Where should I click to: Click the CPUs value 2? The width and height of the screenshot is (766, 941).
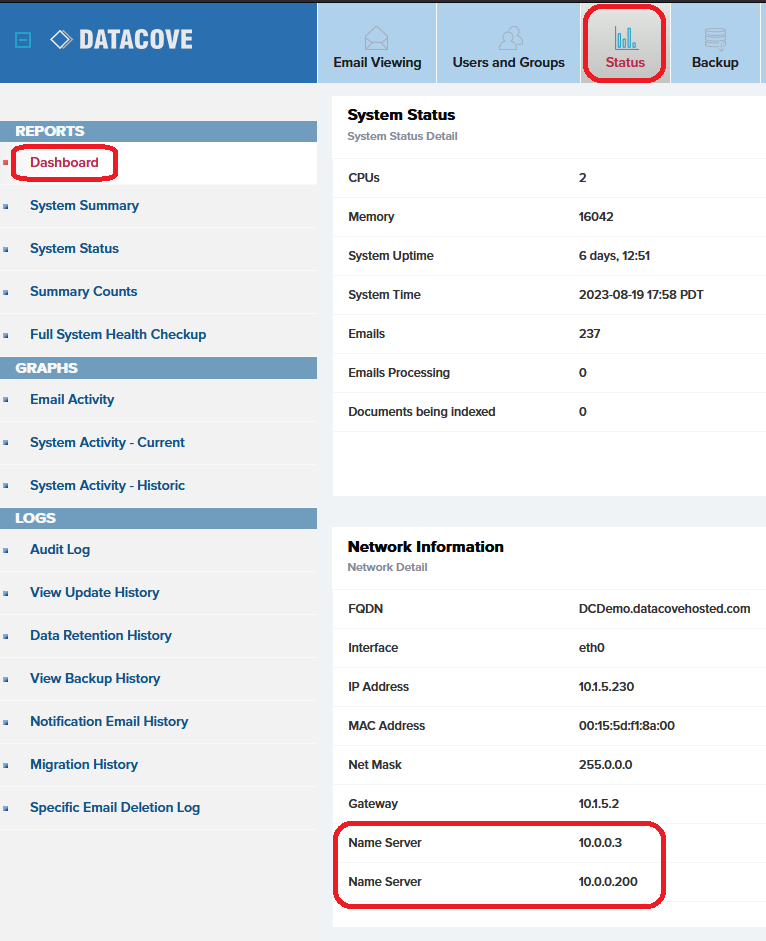point(582,178)
